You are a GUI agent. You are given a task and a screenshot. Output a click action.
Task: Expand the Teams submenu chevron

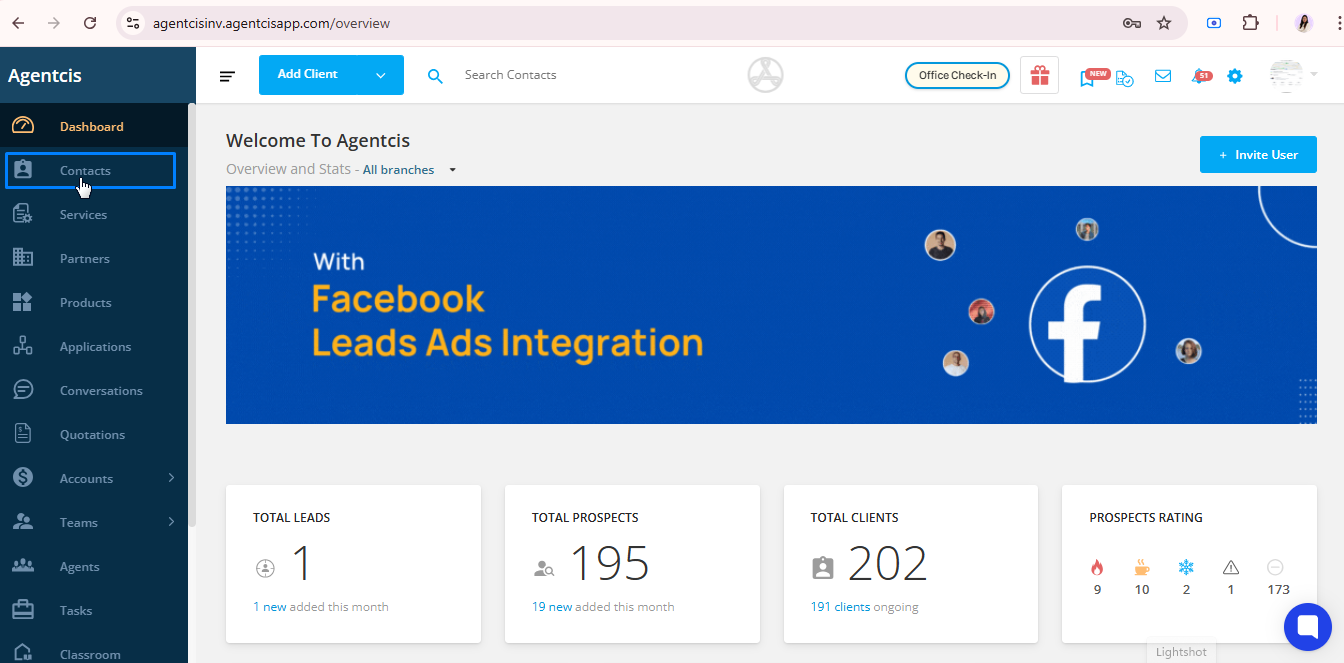pos(171,522)
